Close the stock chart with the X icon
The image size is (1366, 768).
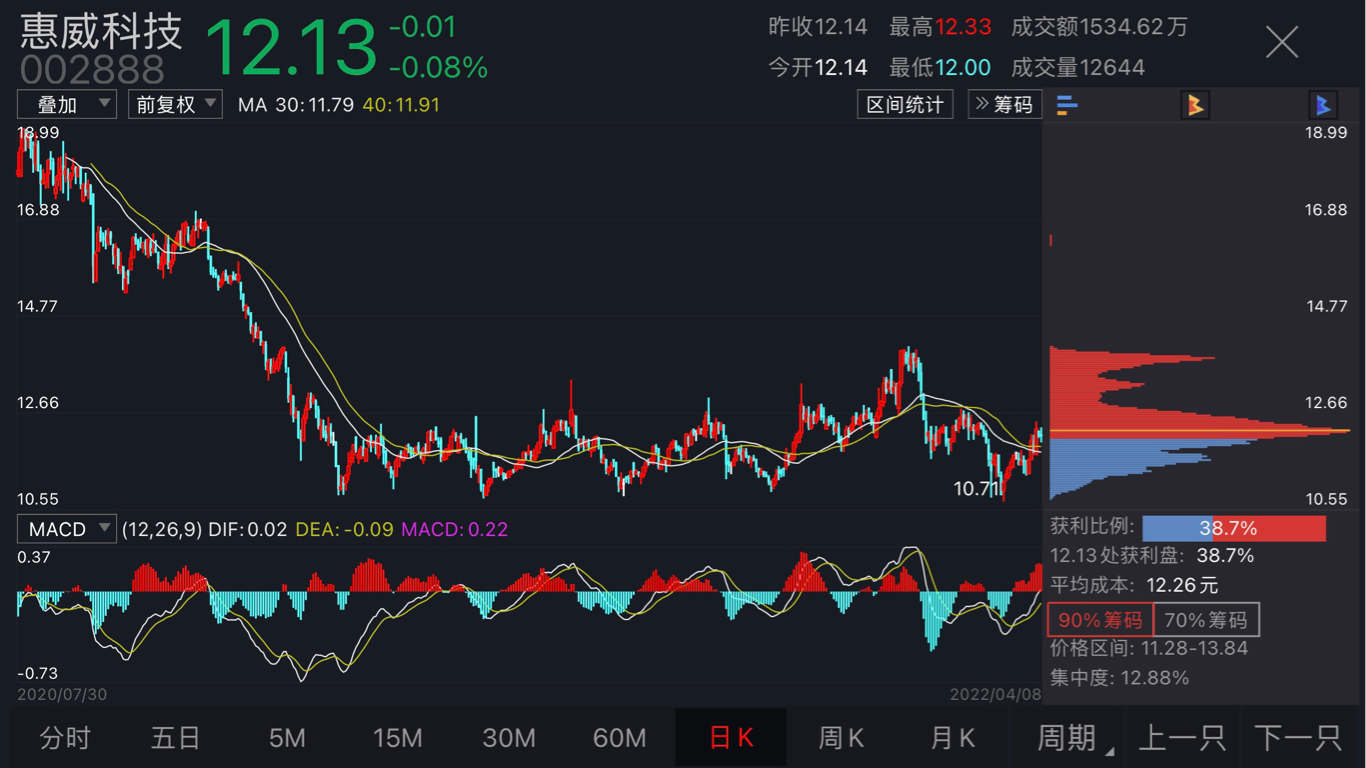[x=1282, y=42]
